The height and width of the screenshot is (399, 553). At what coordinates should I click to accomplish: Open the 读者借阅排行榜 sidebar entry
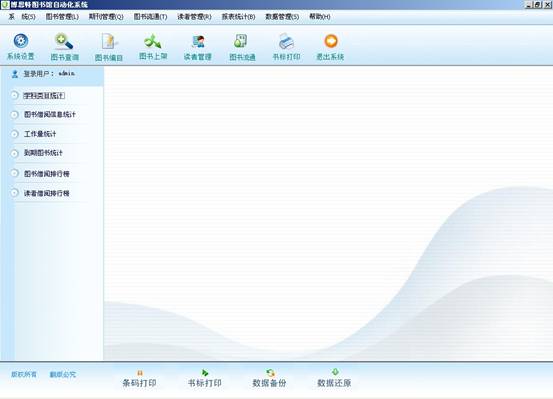point(47,193)
